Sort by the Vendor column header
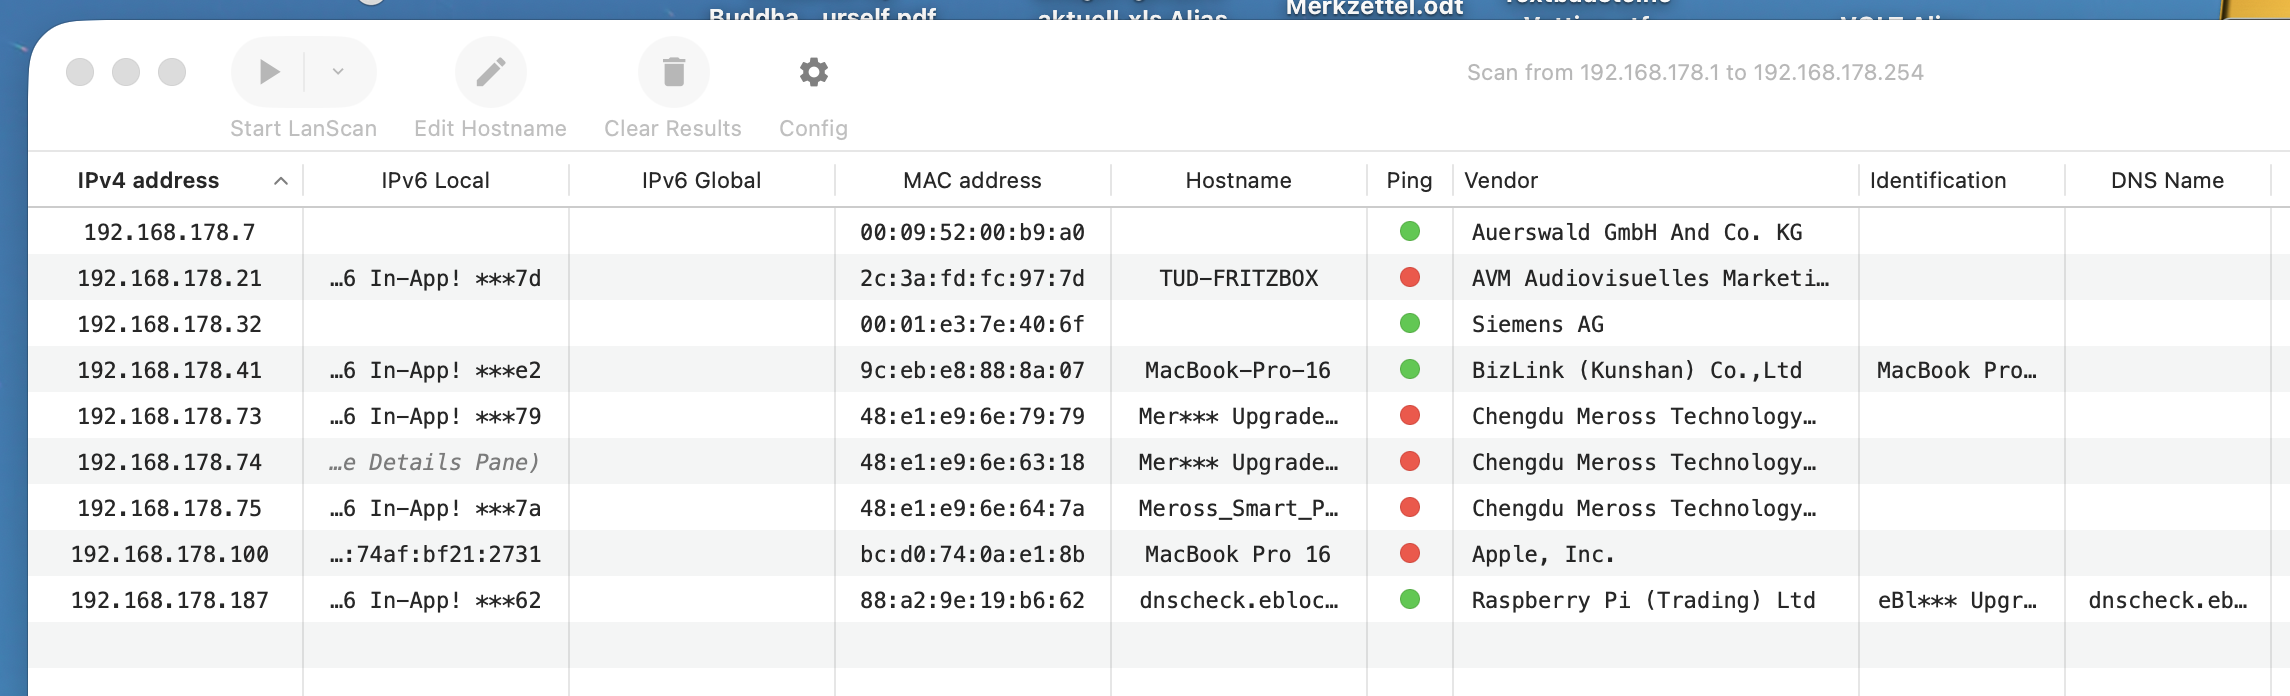This screenshot has width=2290, height=696. 1501,181
